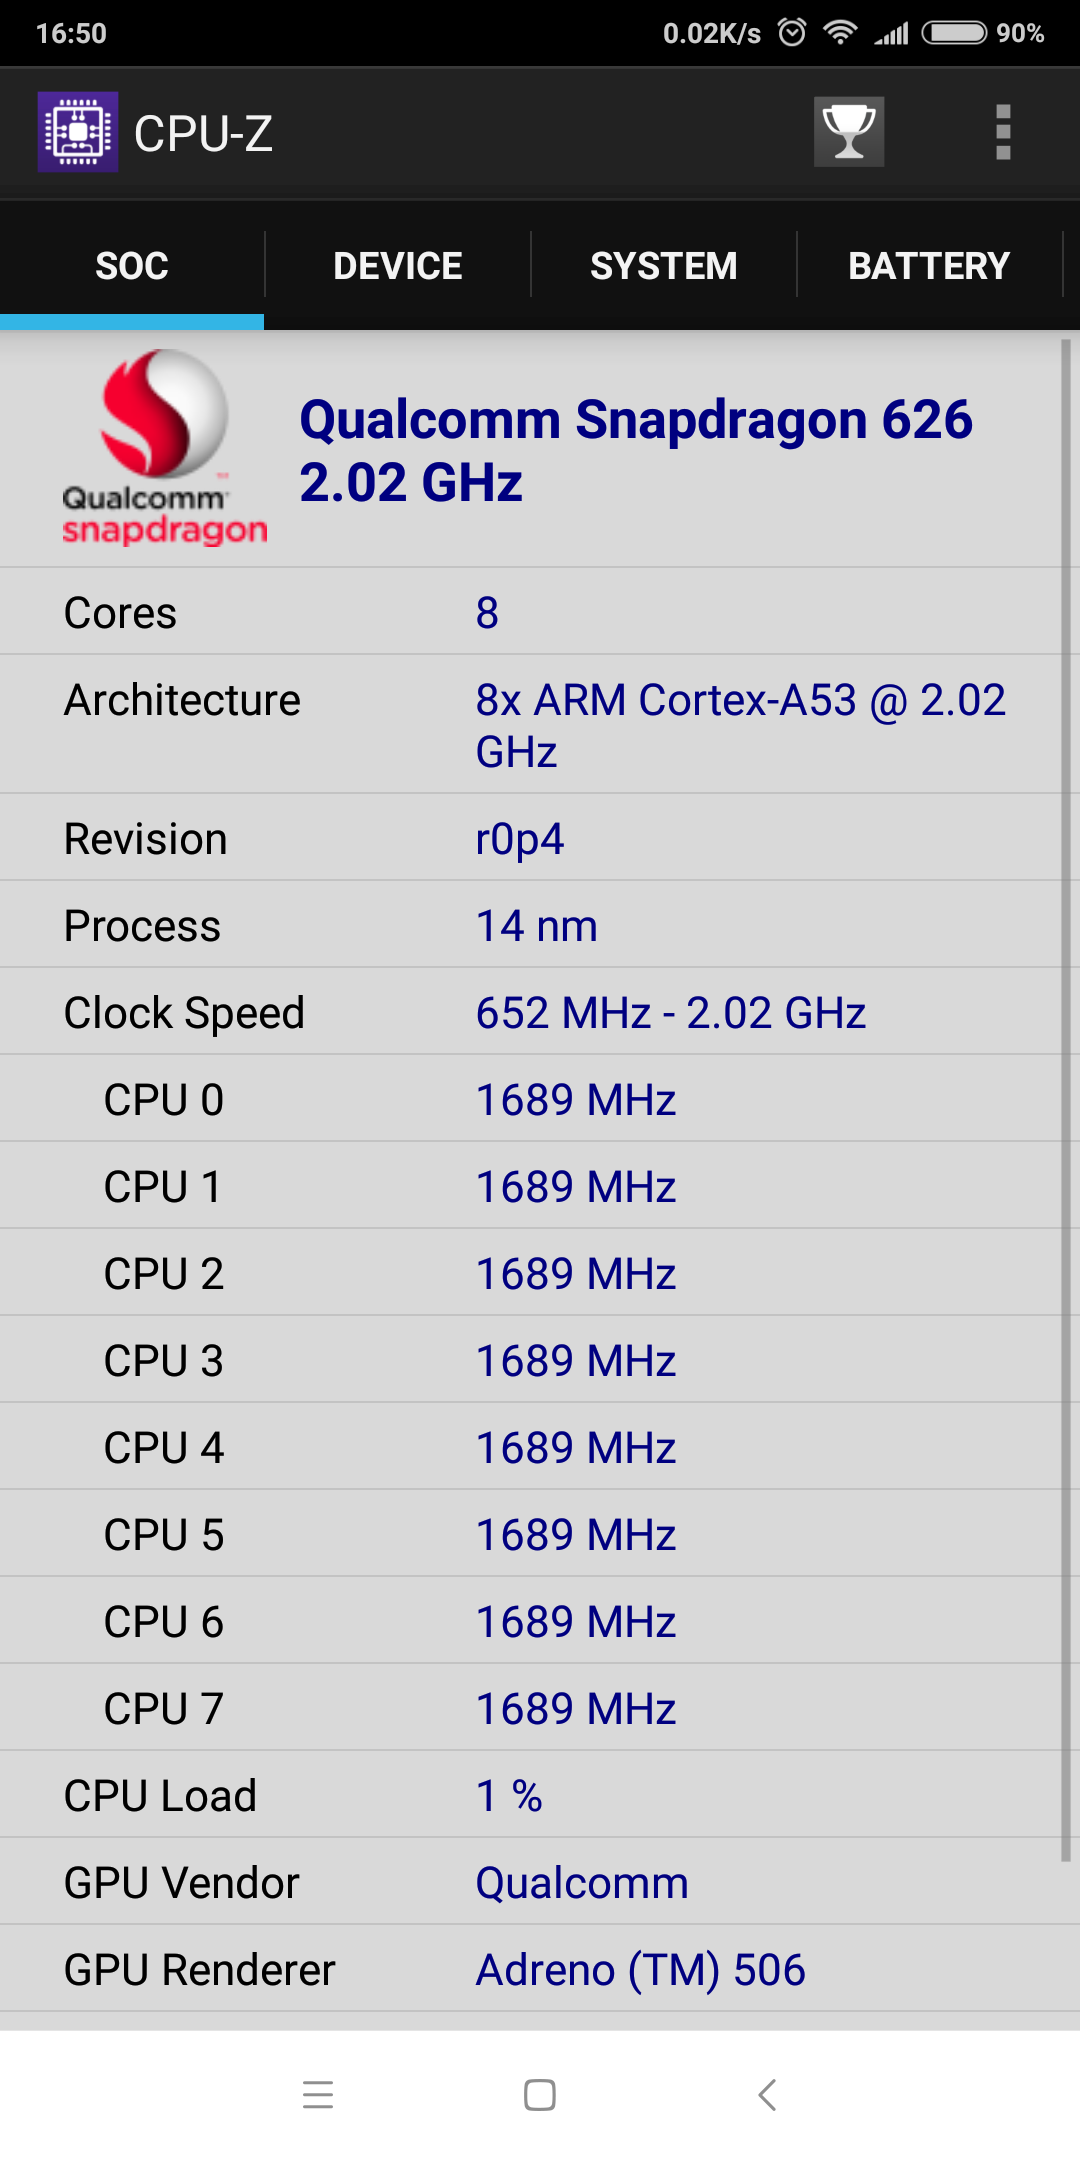
Task: Tap the Architecture Cortex-A53 row
Action: click(530, 725)
